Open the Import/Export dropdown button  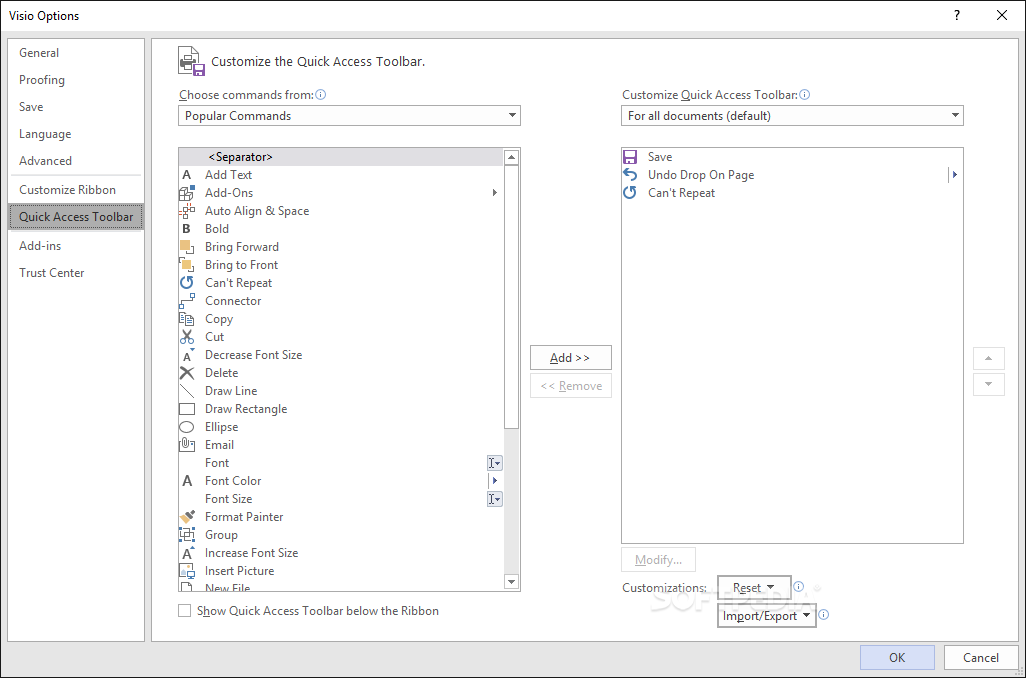(x=766, y=616)
